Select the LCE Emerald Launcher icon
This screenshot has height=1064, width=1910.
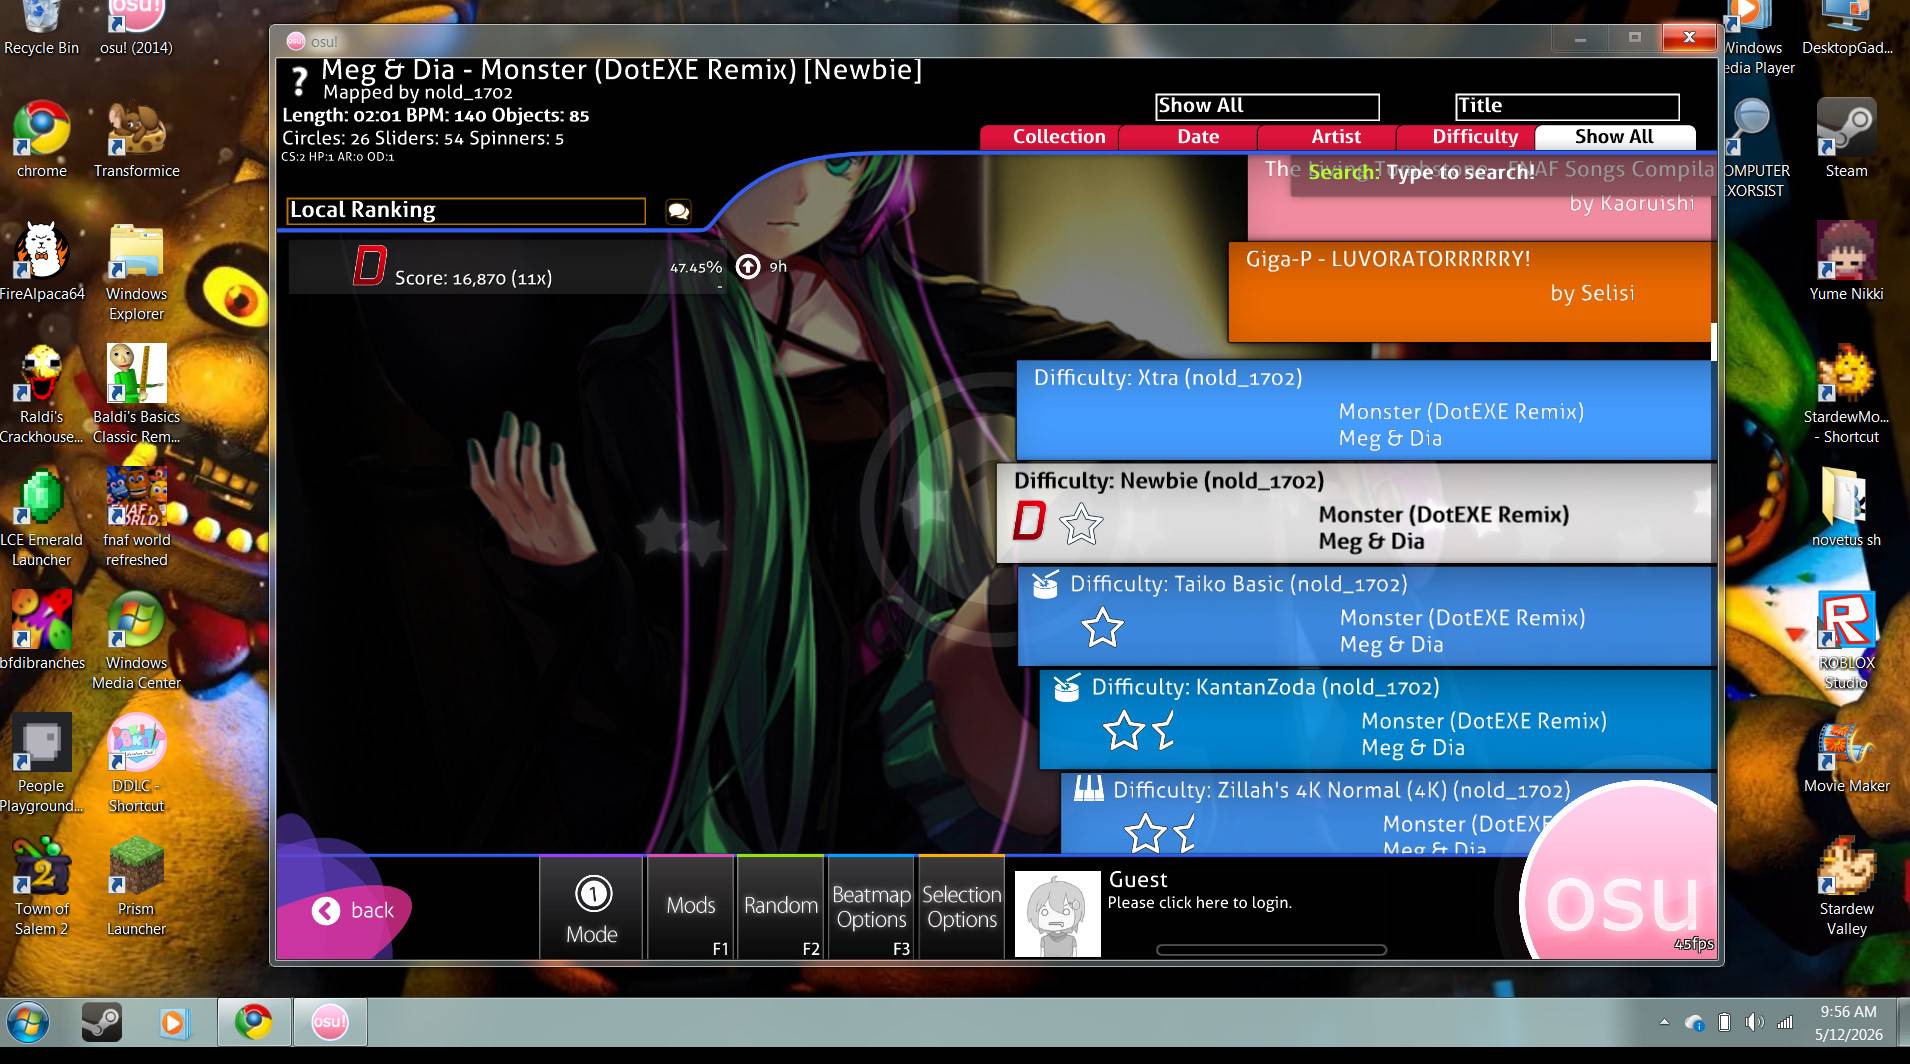(41, 518)
